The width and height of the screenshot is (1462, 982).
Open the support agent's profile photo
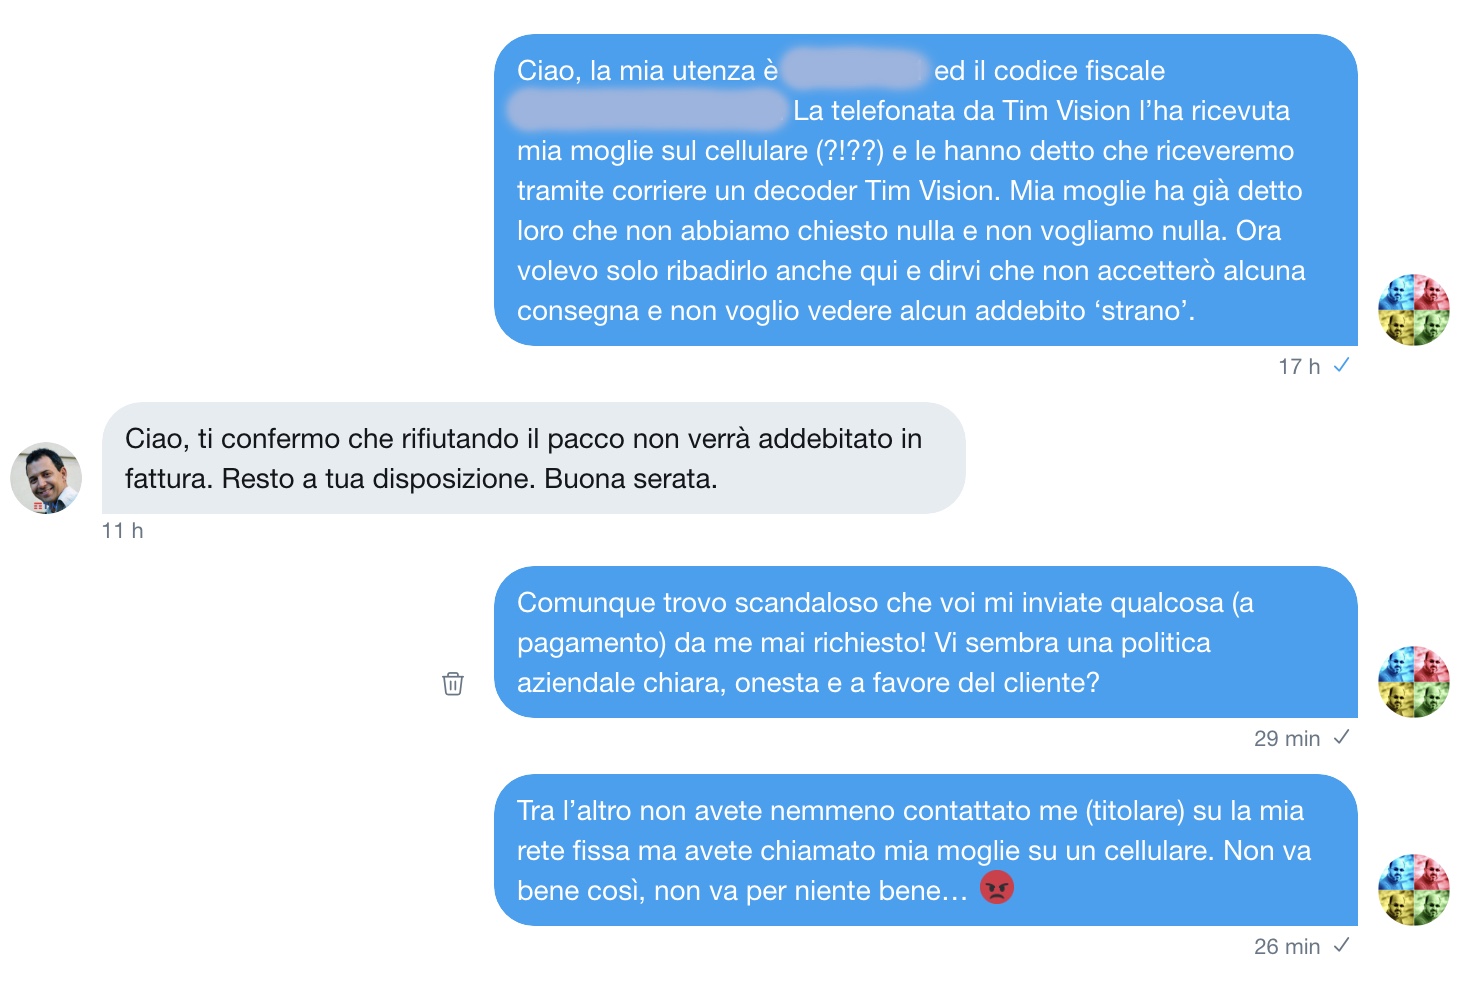(x=46, y=478)
